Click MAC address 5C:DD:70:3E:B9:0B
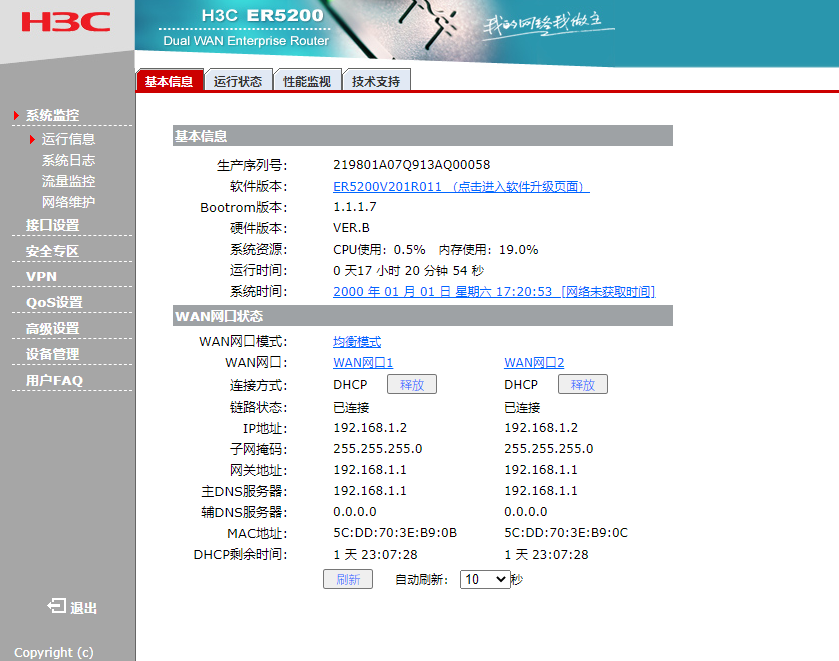Image resolution: width=839 pixels, height=661 pixels. click(x=395, y=533)
